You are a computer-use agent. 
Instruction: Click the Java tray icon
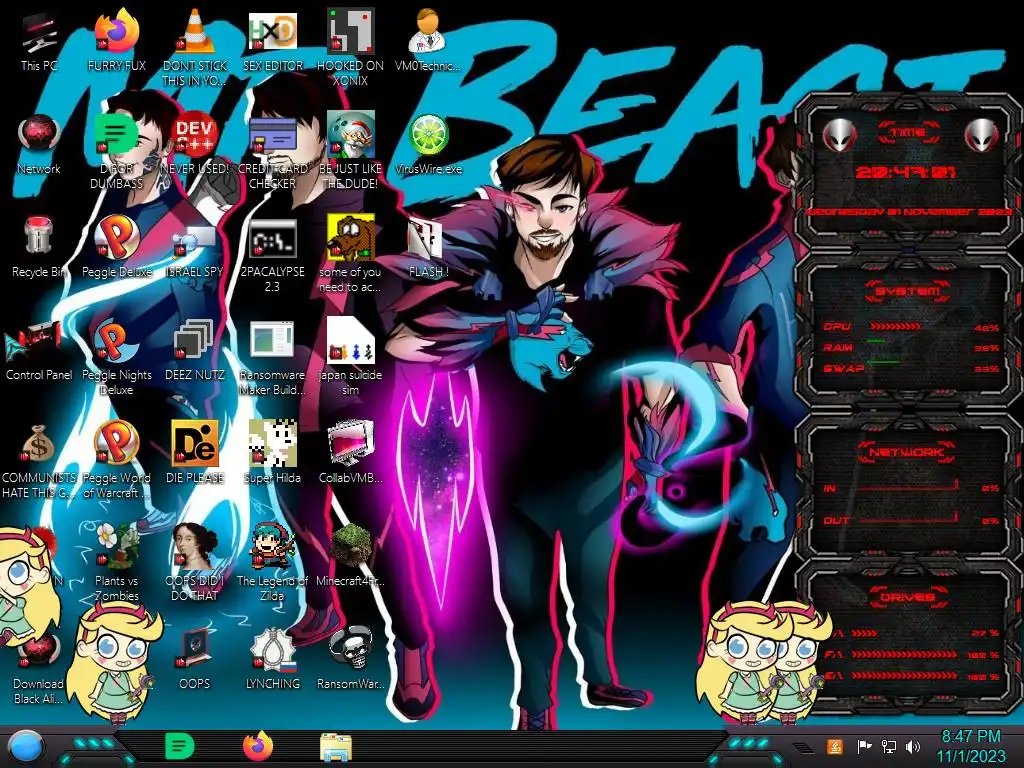(x=835, y=746)
